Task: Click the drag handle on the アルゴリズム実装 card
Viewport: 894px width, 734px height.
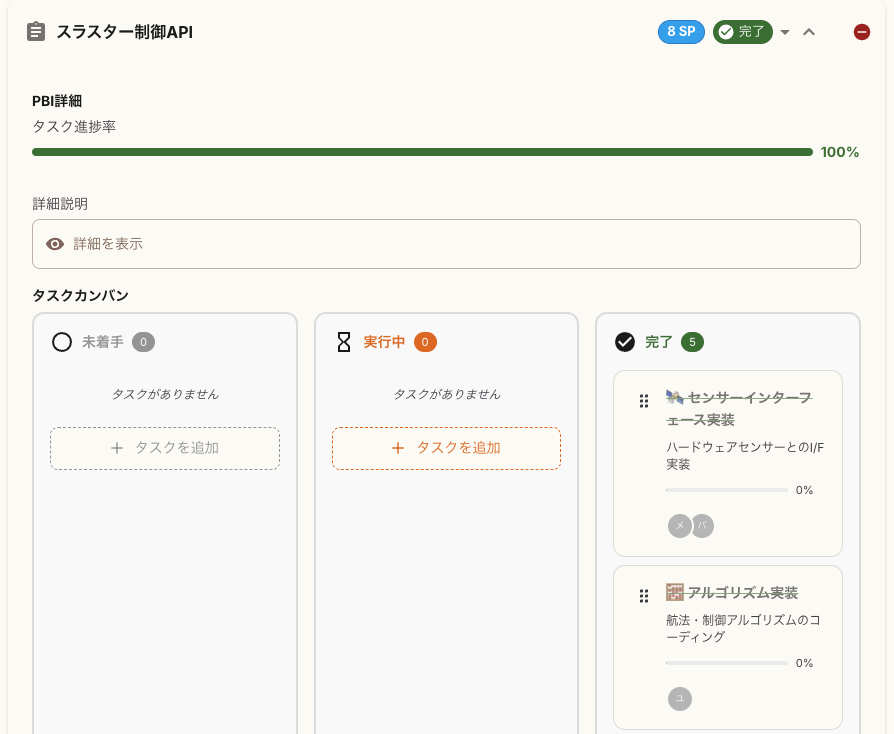Action: tap(644, 594)
